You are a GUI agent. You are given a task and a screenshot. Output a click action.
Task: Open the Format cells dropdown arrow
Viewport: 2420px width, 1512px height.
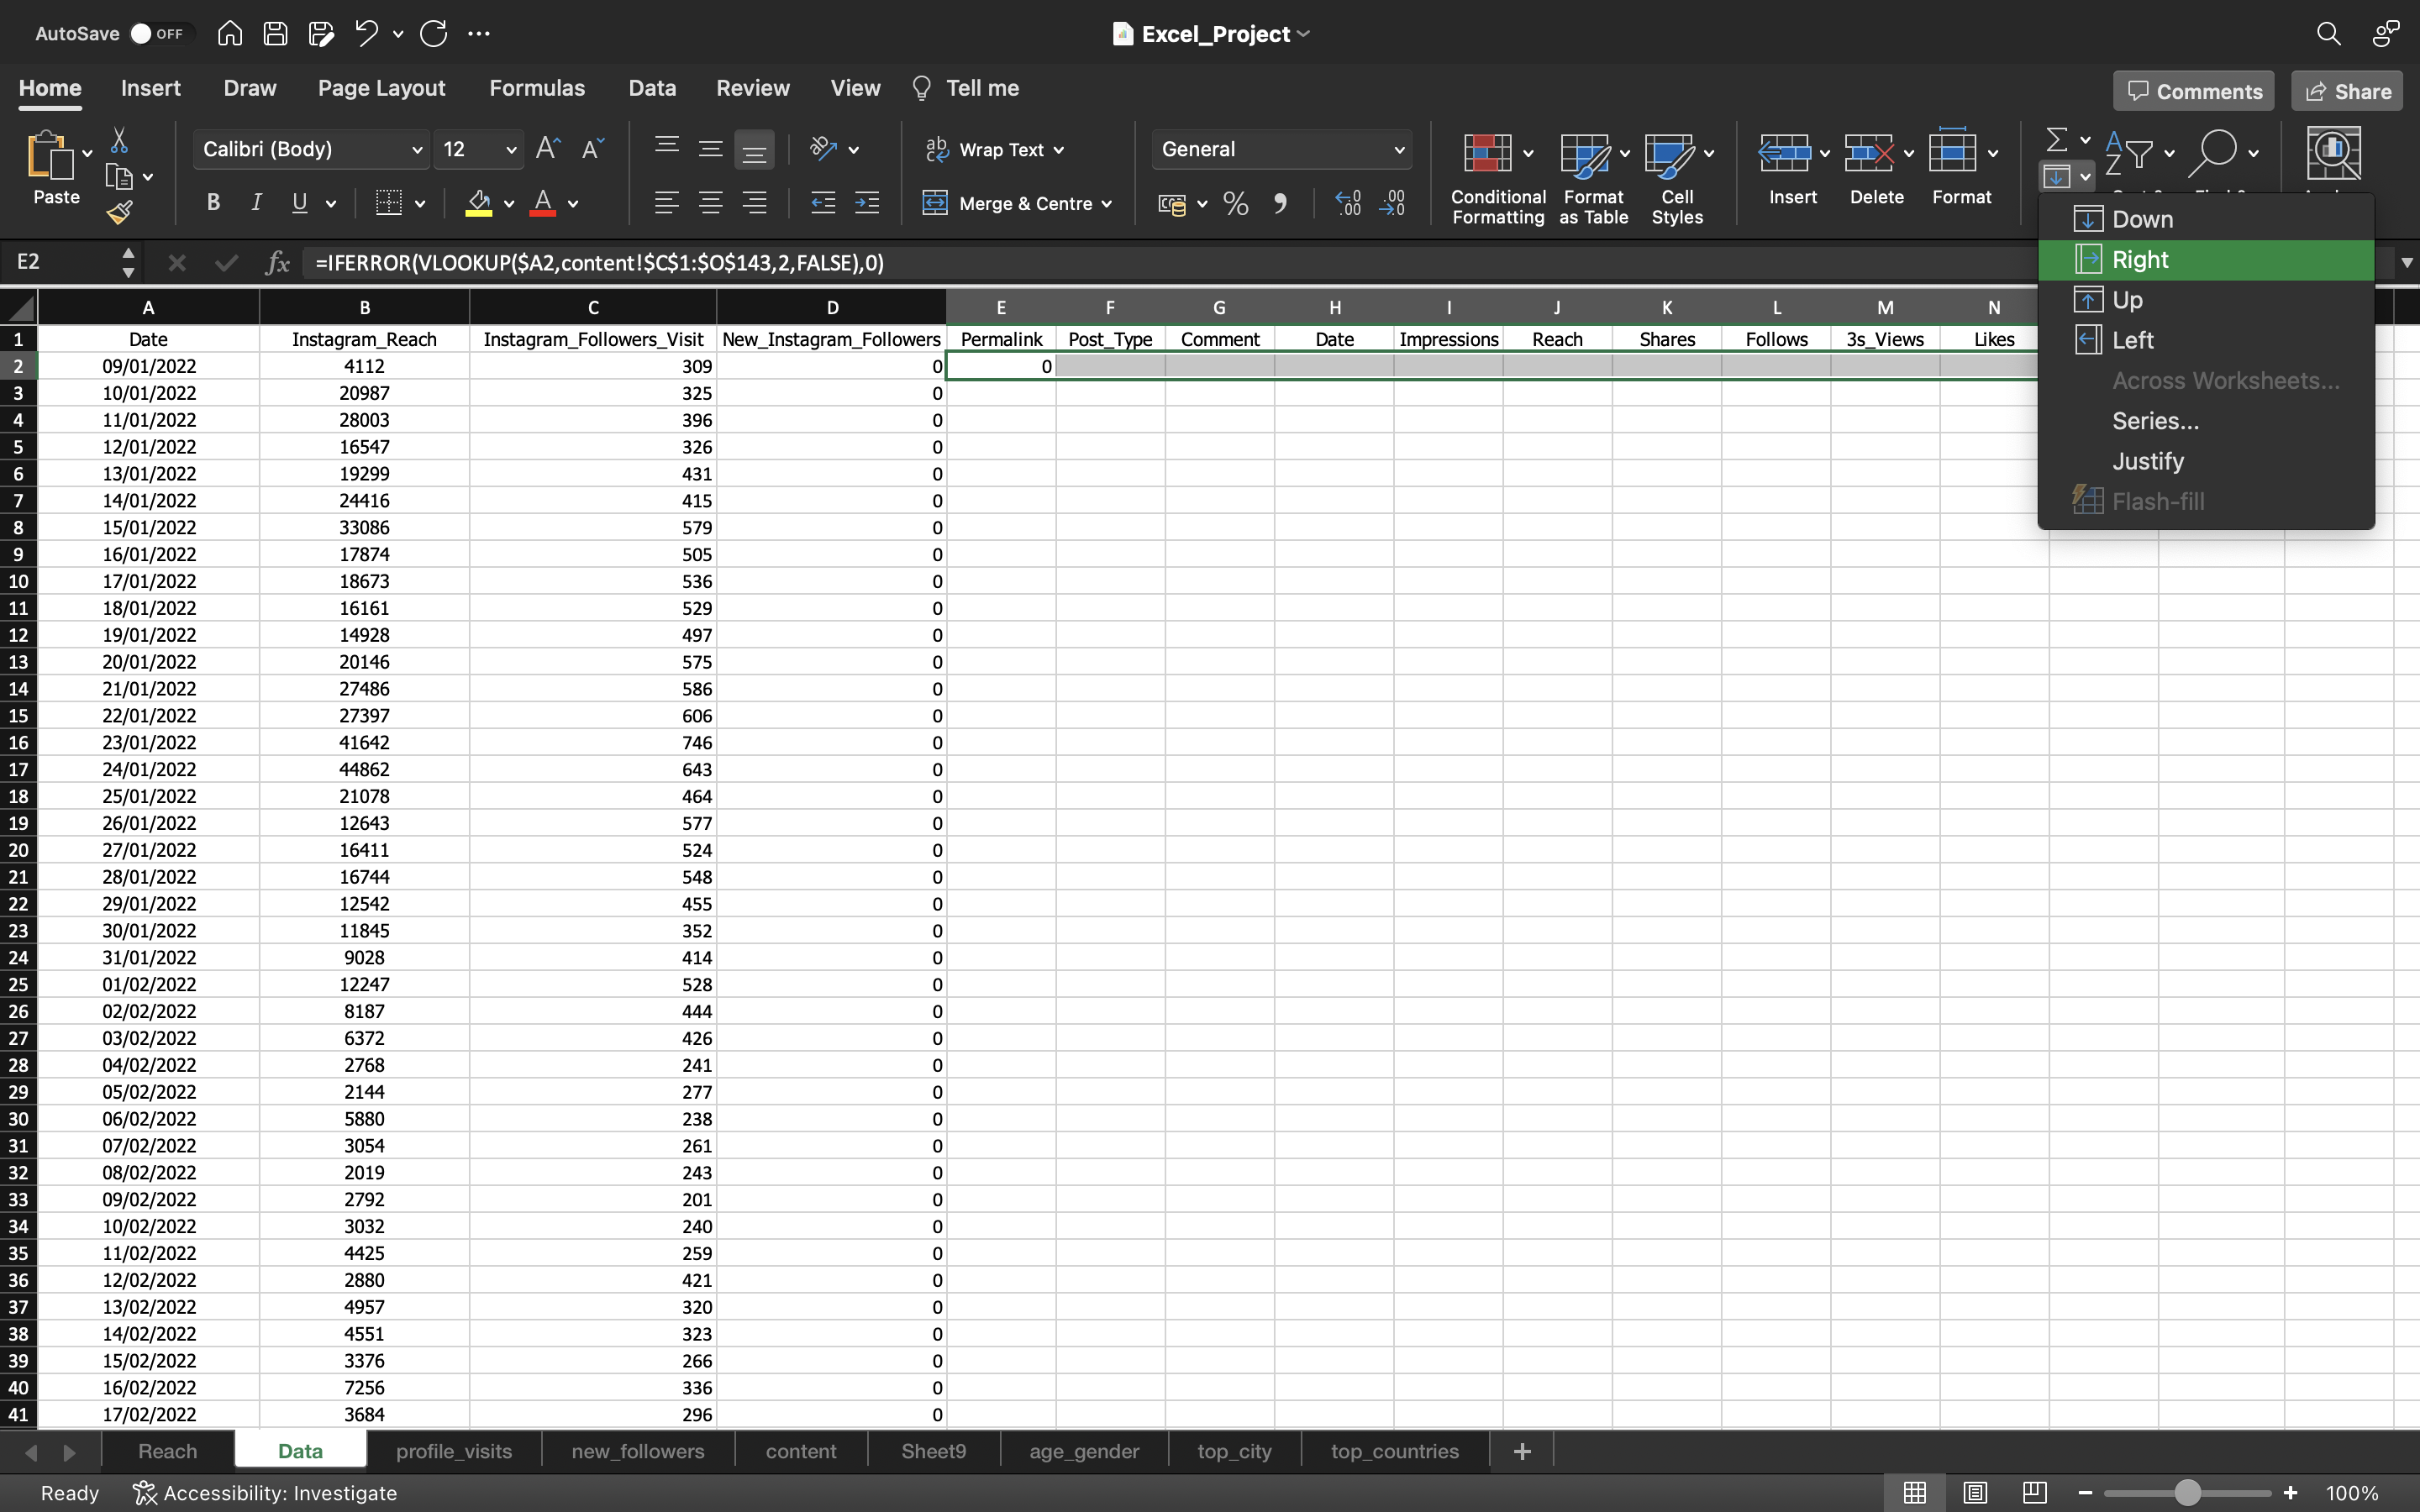(x=1993, y=153)
